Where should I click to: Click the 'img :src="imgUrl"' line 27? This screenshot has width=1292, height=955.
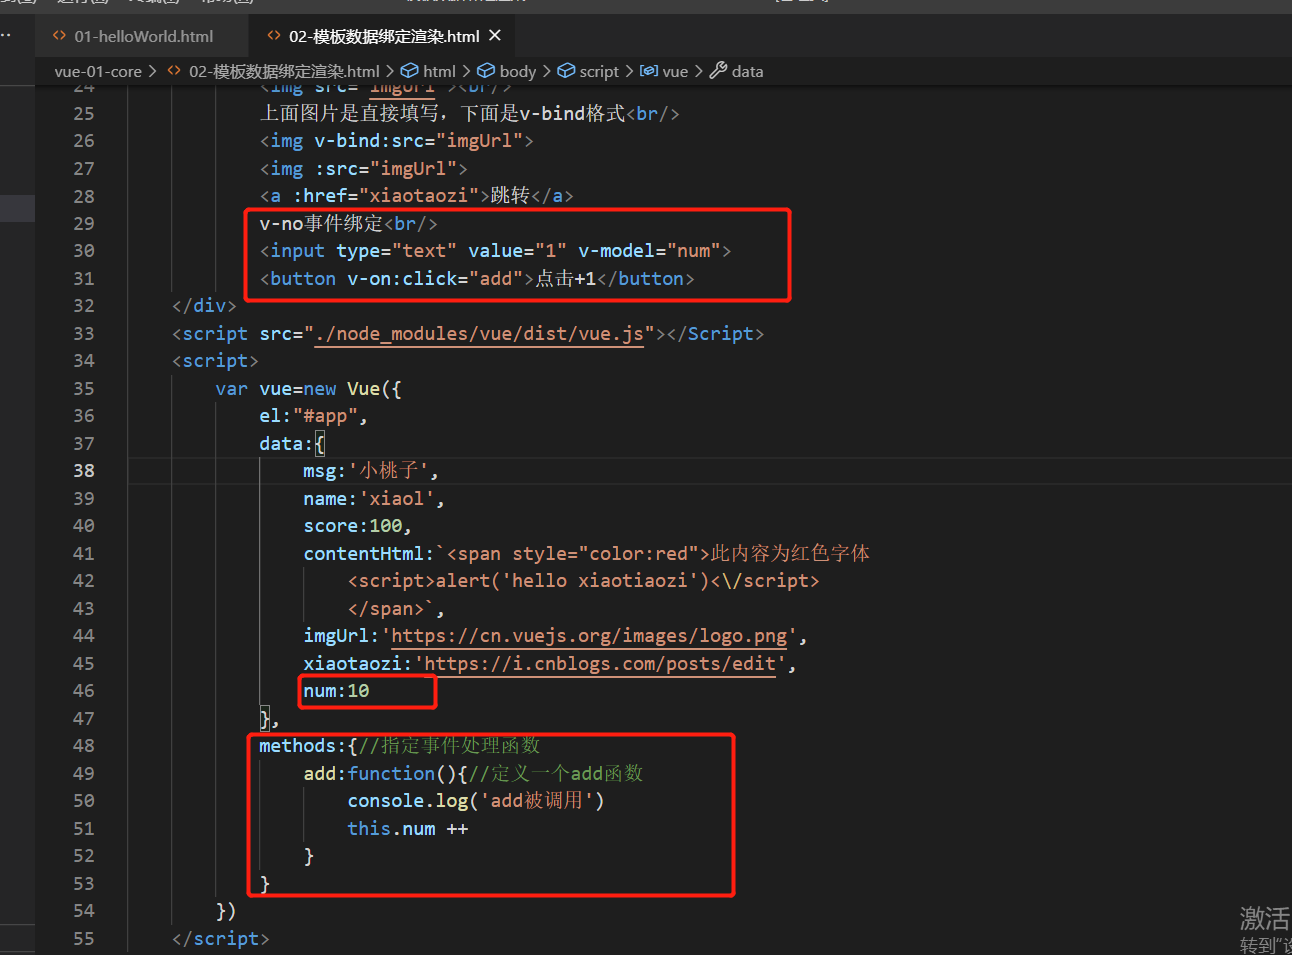[363, 169]
